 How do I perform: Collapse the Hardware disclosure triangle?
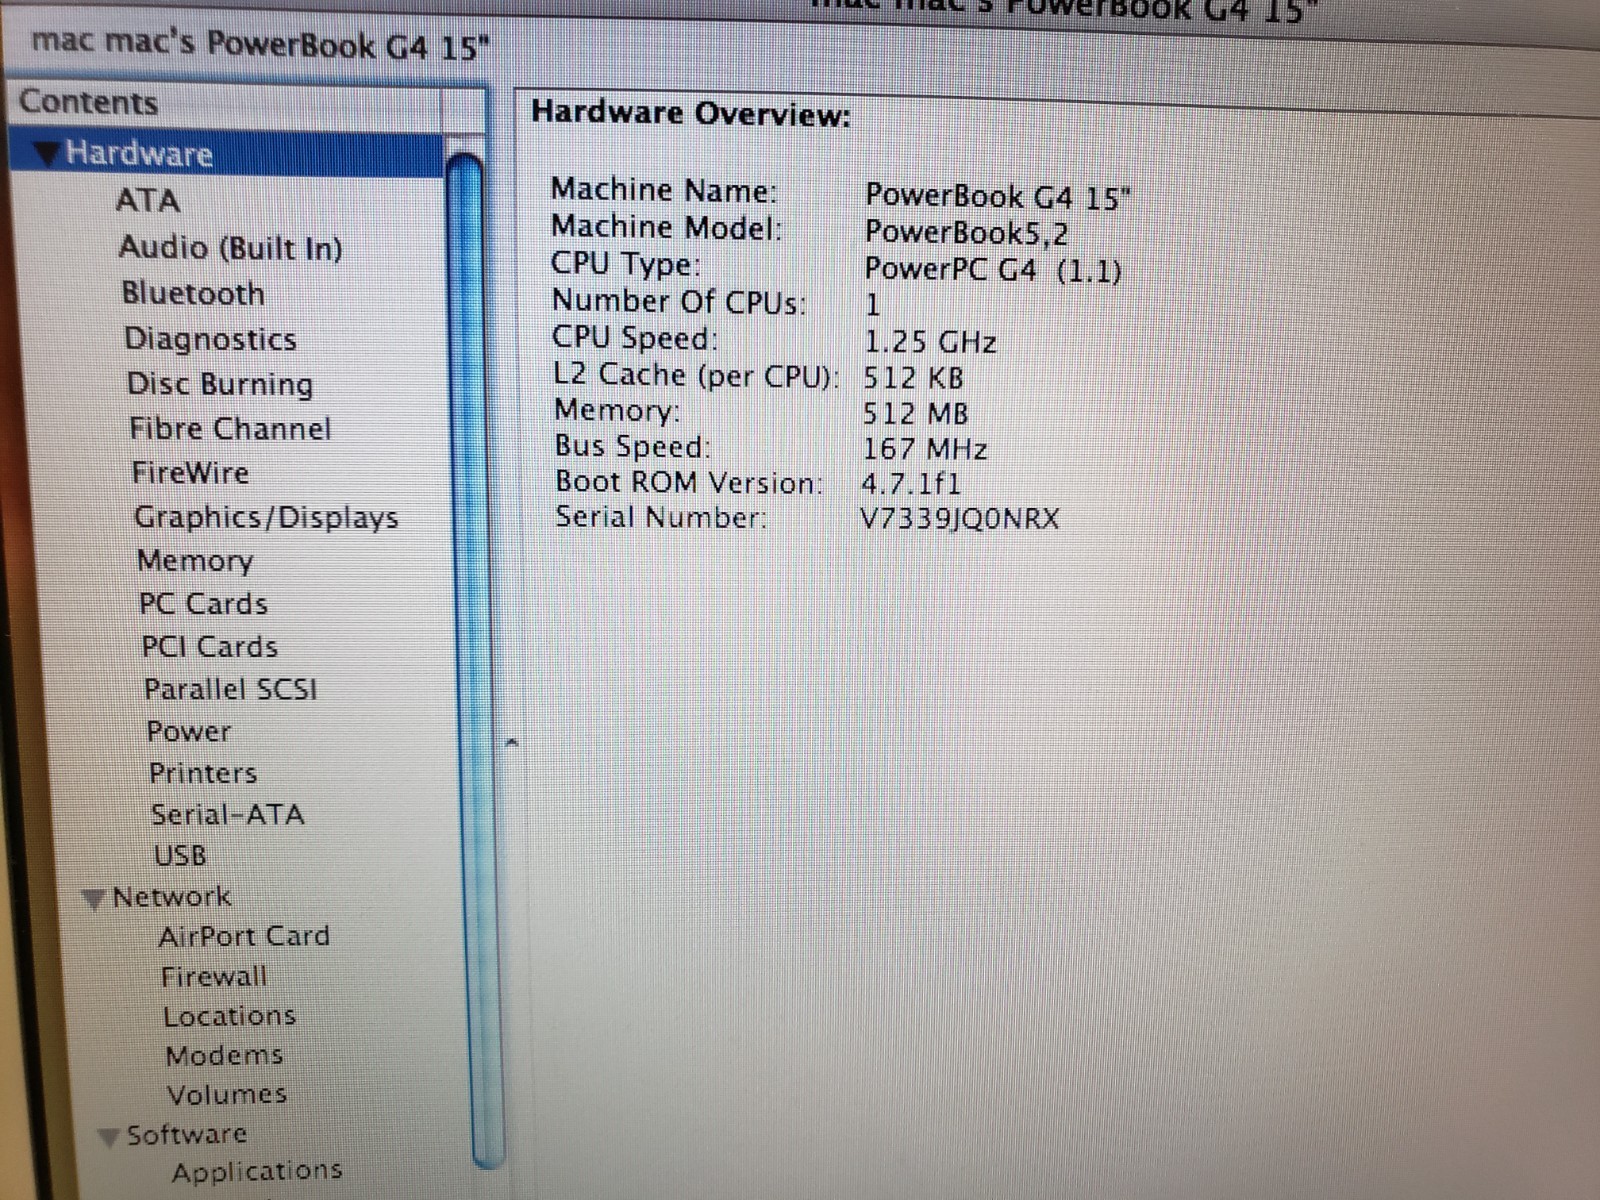pyautogui.click(x=45, y=154)
